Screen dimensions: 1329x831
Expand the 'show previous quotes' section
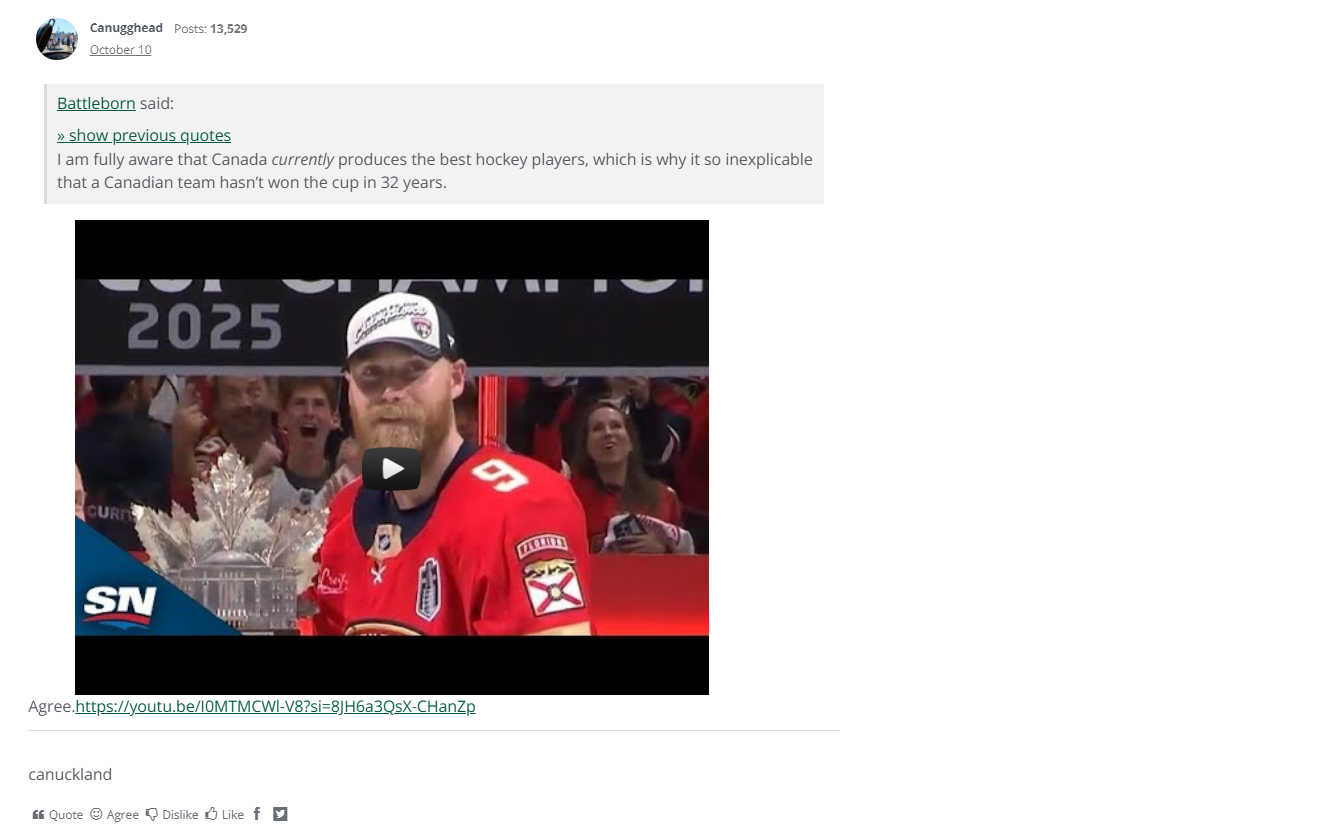coord(144,135)
